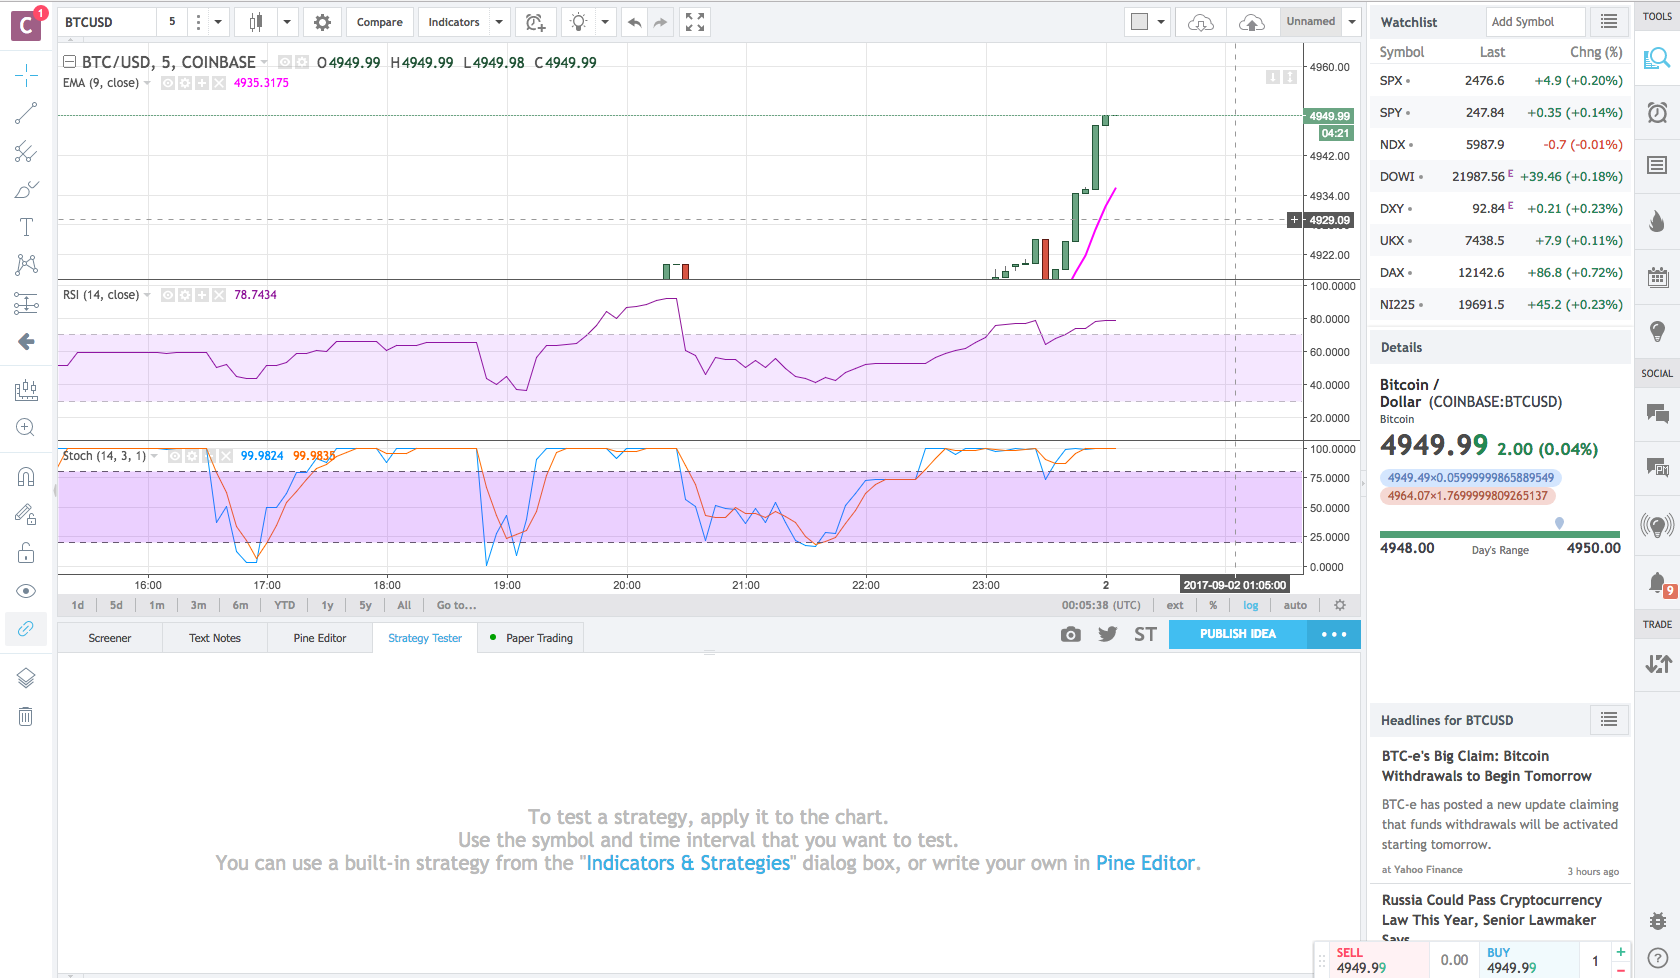Toggle the ext extended hours option

pyautogui.click(x=1175, y=605)
